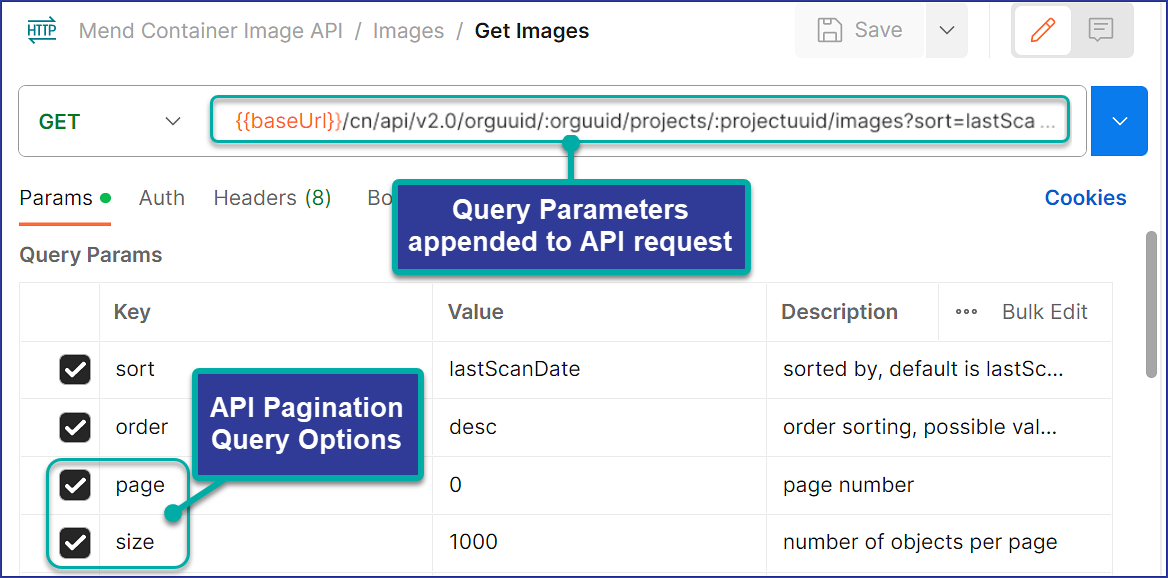The image size is (1168, 578).
Task: Uncheck the page pagination parameter
Action: click(x=75, y=485)
